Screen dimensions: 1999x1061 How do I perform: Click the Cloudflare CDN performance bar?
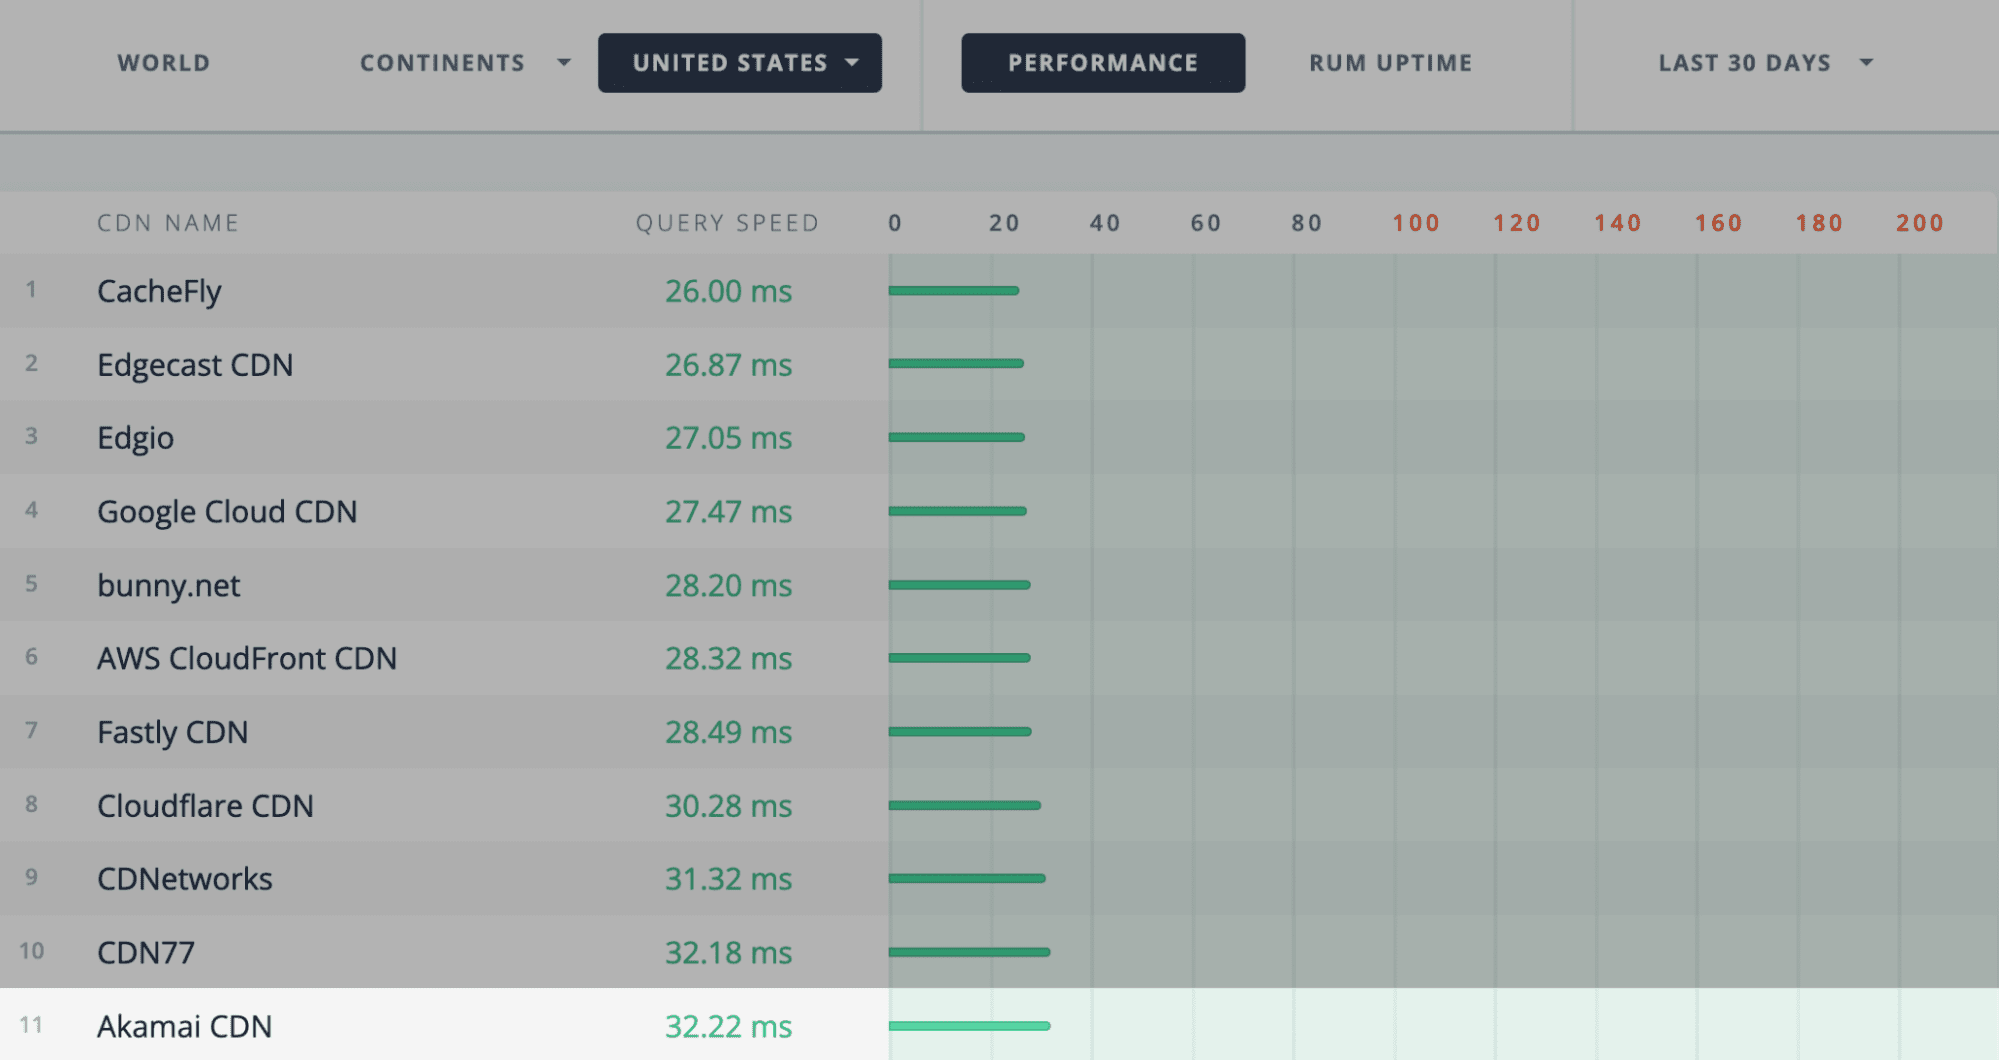[x=965, y=805]
